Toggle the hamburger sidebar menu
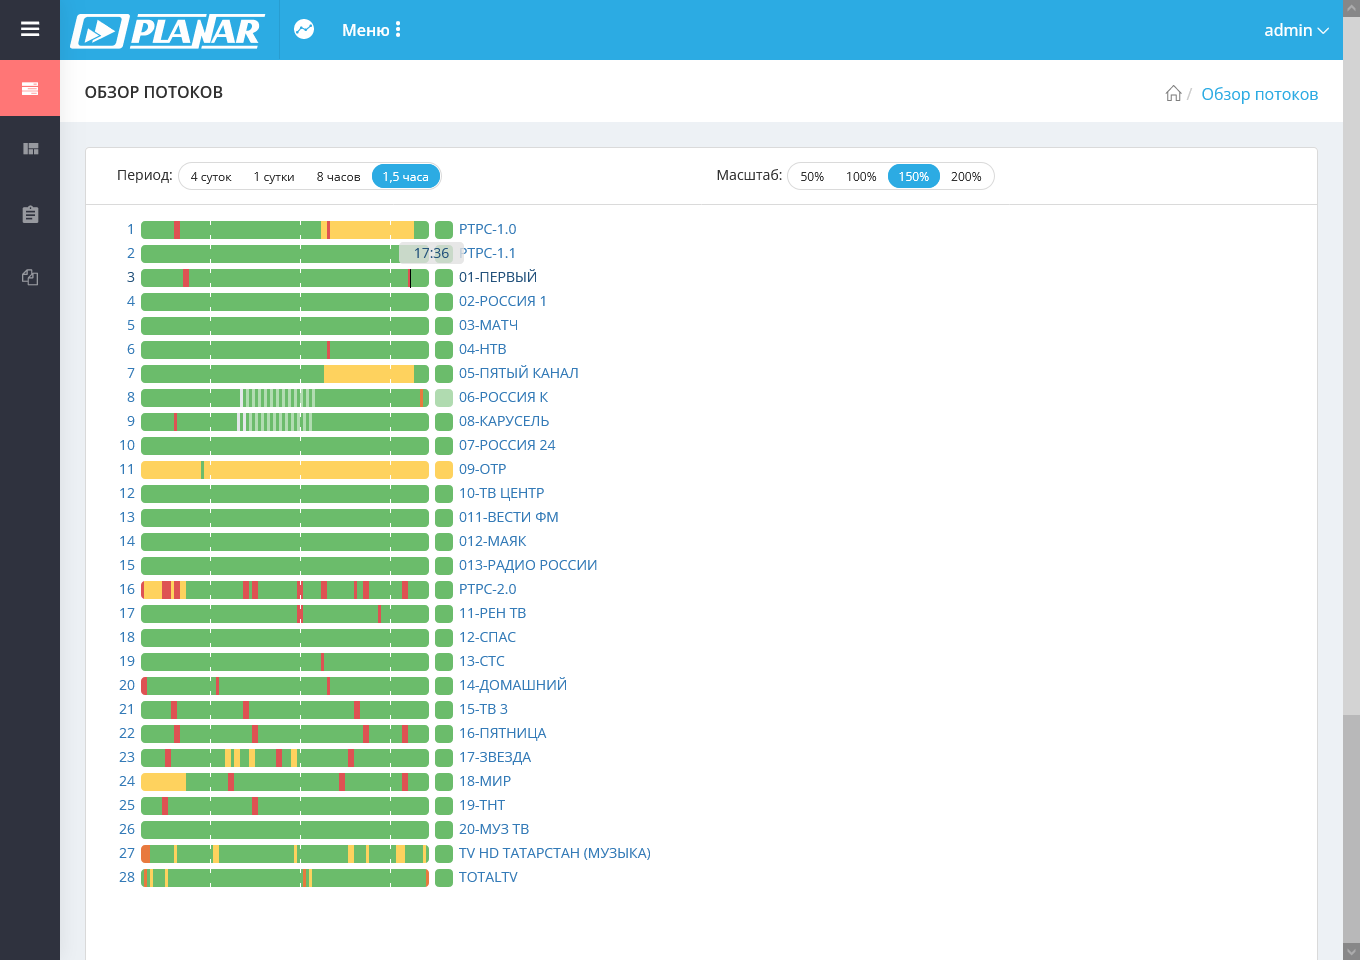Viewport: 1360px width, 960px height. point(30,29)
